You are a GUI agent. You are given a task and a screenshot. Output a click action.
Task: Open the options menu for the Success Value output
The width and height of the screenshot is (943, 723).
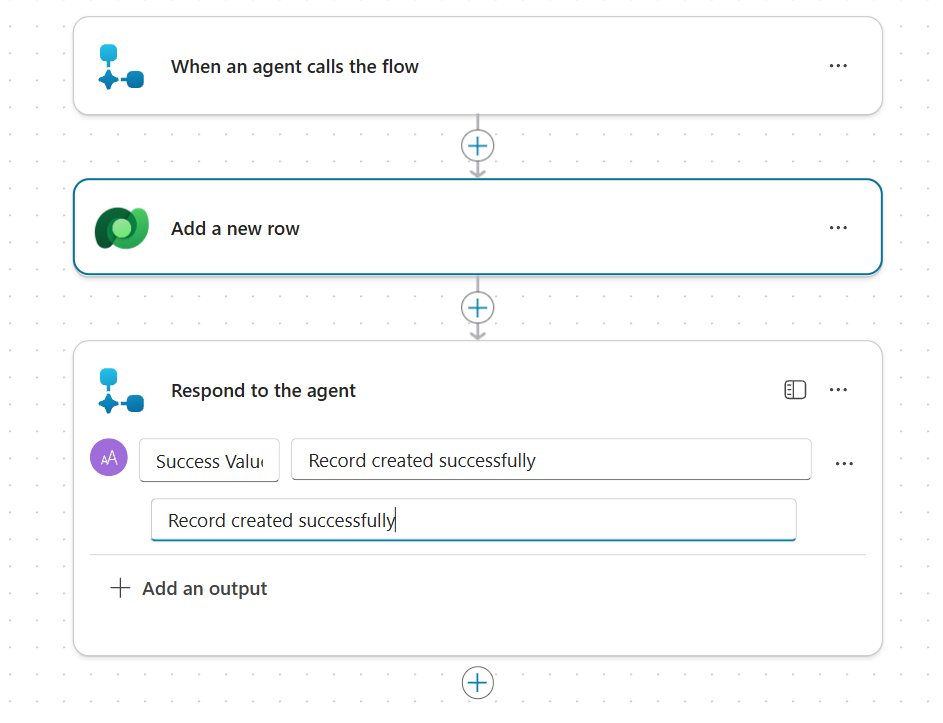click(844, 463)
